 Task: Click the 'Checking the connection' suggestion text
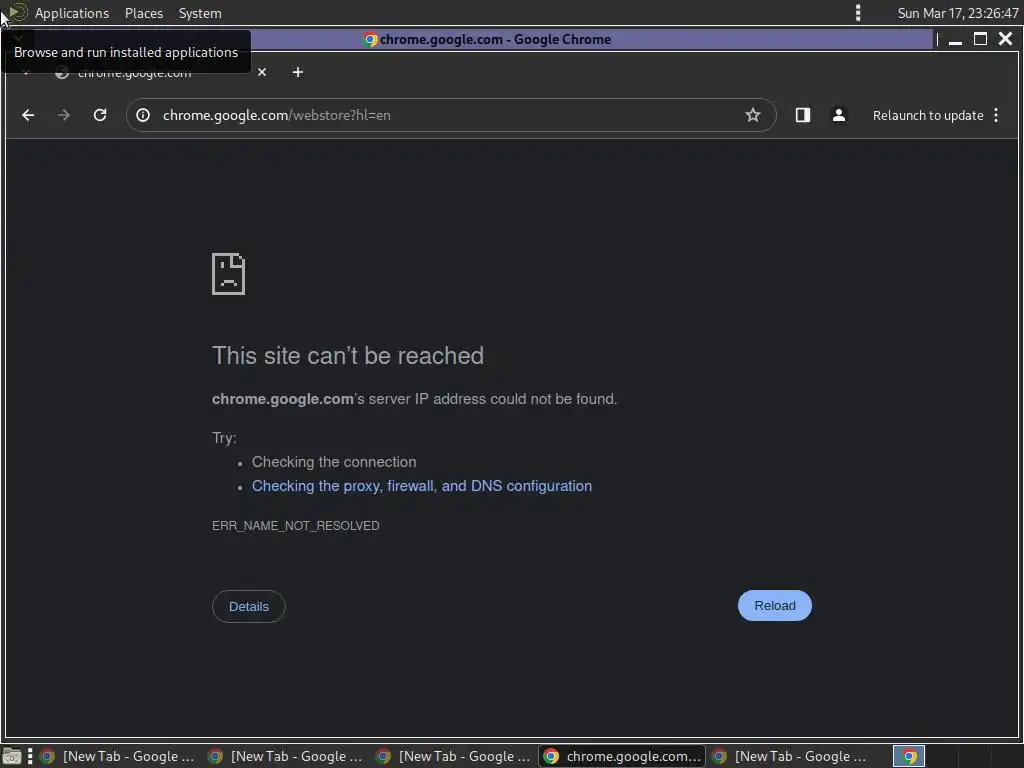tap(334, 462)
